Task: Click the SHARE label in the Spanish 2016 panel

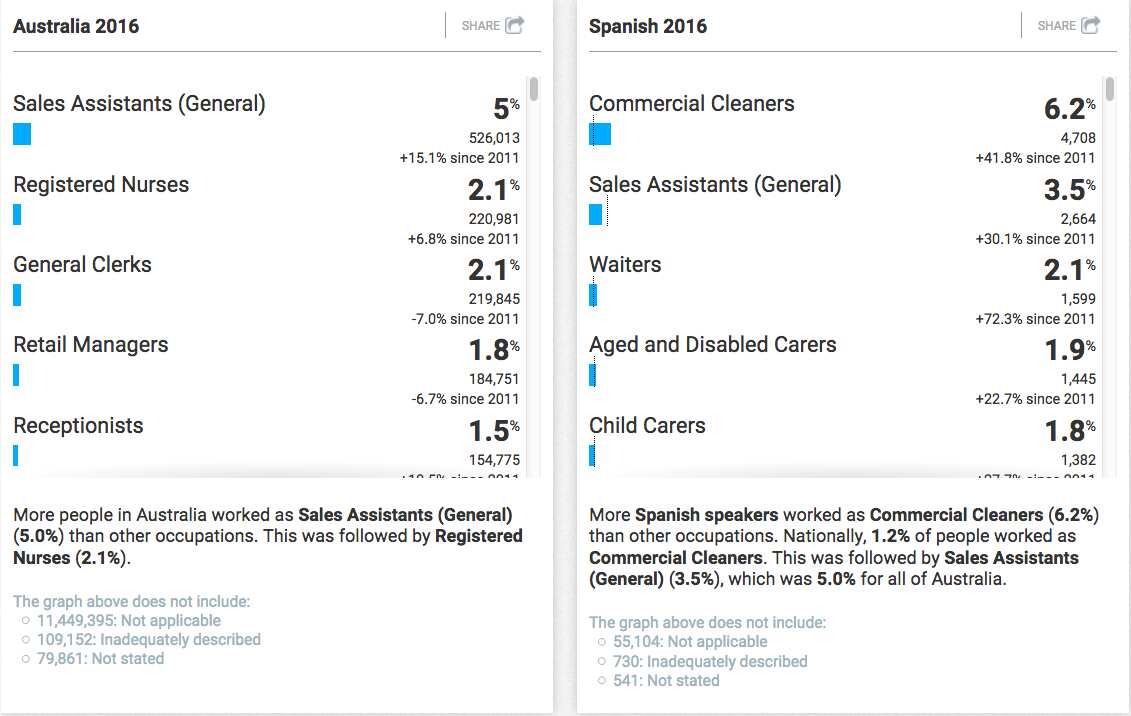Action: coord(1057,26)
